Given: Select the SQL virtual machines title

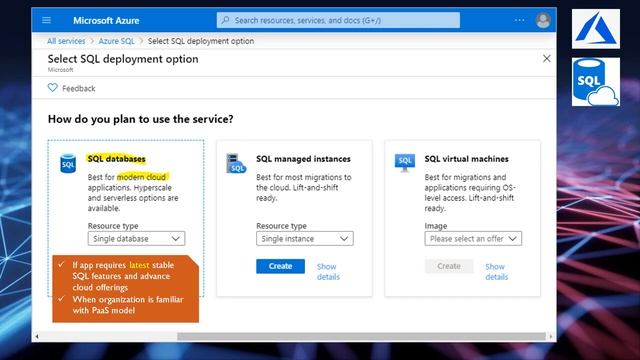Looking at the screenshot, I should pos(467,159).
